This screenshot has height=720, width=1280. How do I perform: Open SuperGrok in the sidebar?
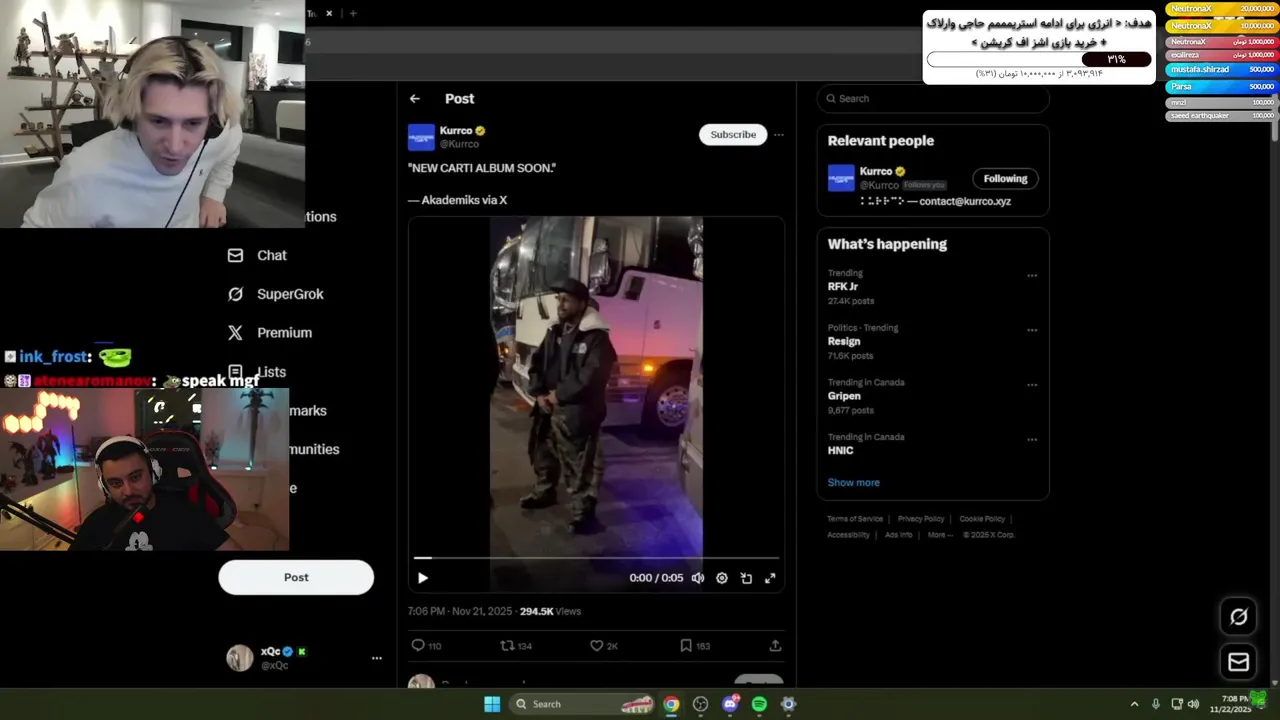pos(290,295)
